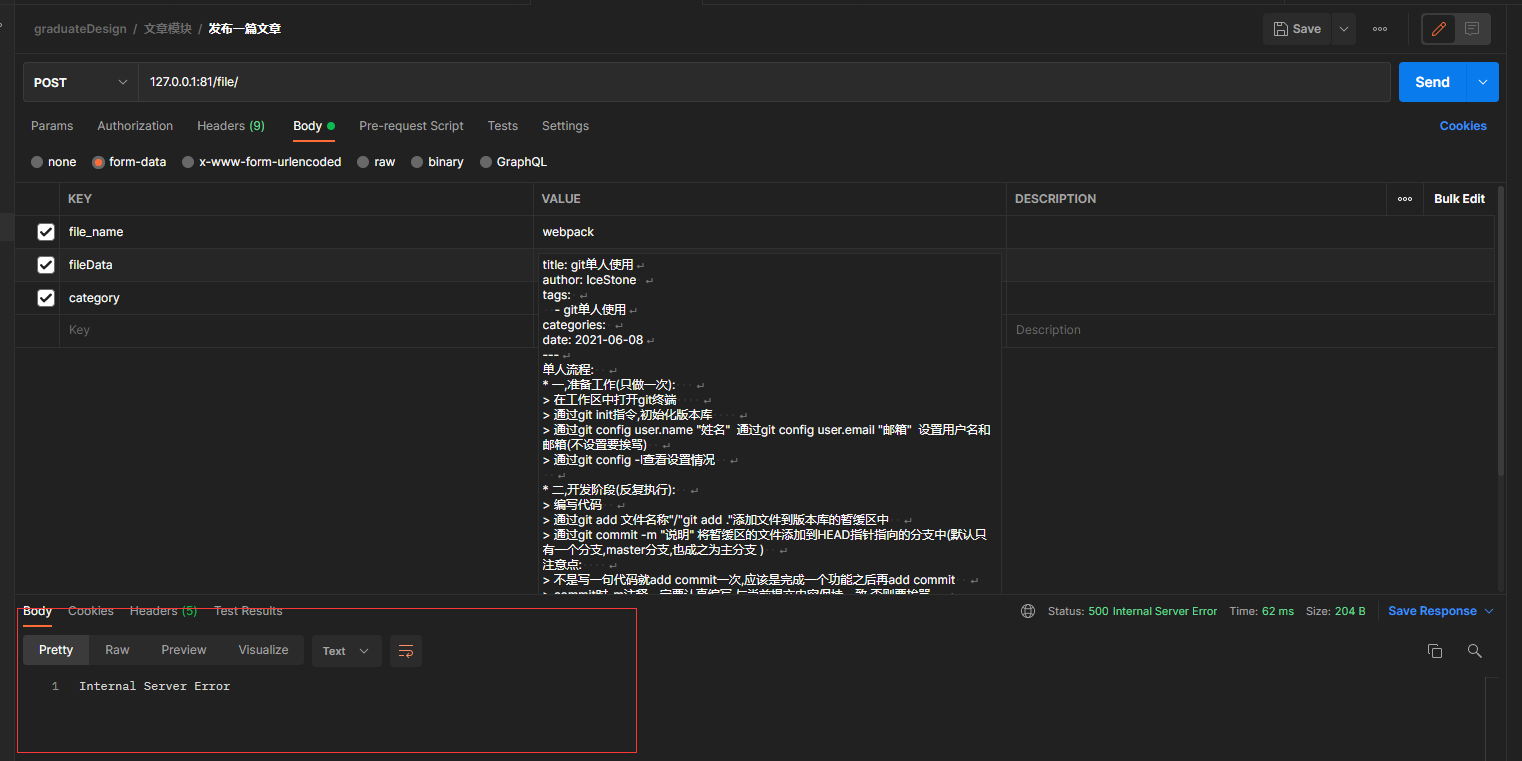
Task: Switch response view to Raw
Action: point(117,650)
